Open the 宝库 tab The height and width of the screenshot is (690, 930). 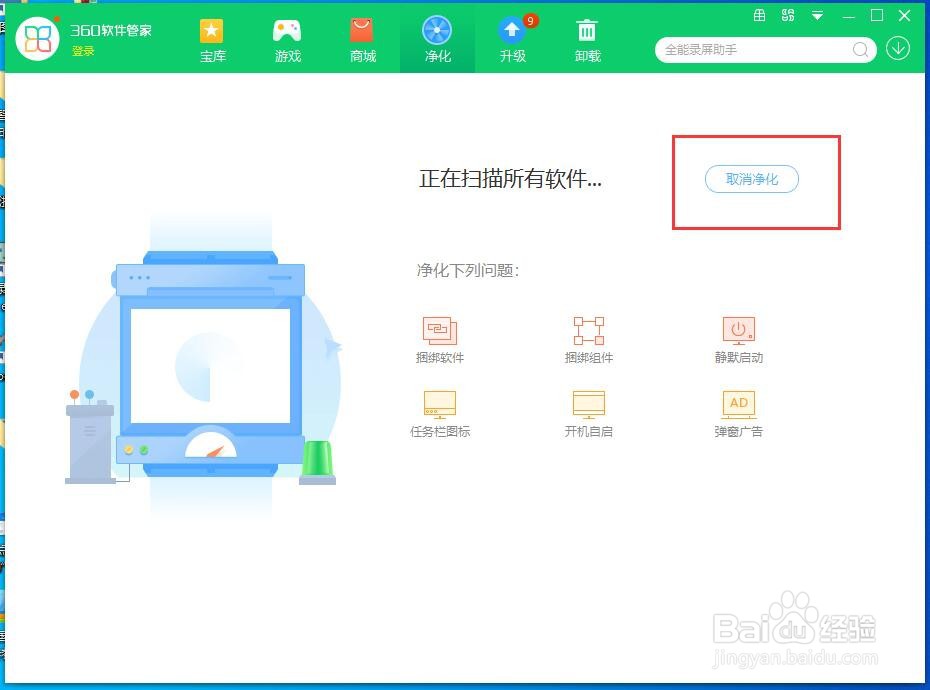(x=212, y=41)
